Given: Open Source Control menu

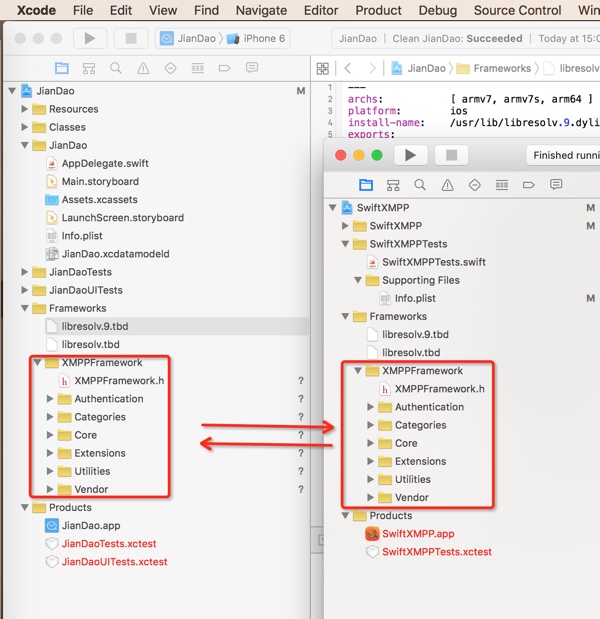Looking at the screenshot, I should (x=517, y=10).
